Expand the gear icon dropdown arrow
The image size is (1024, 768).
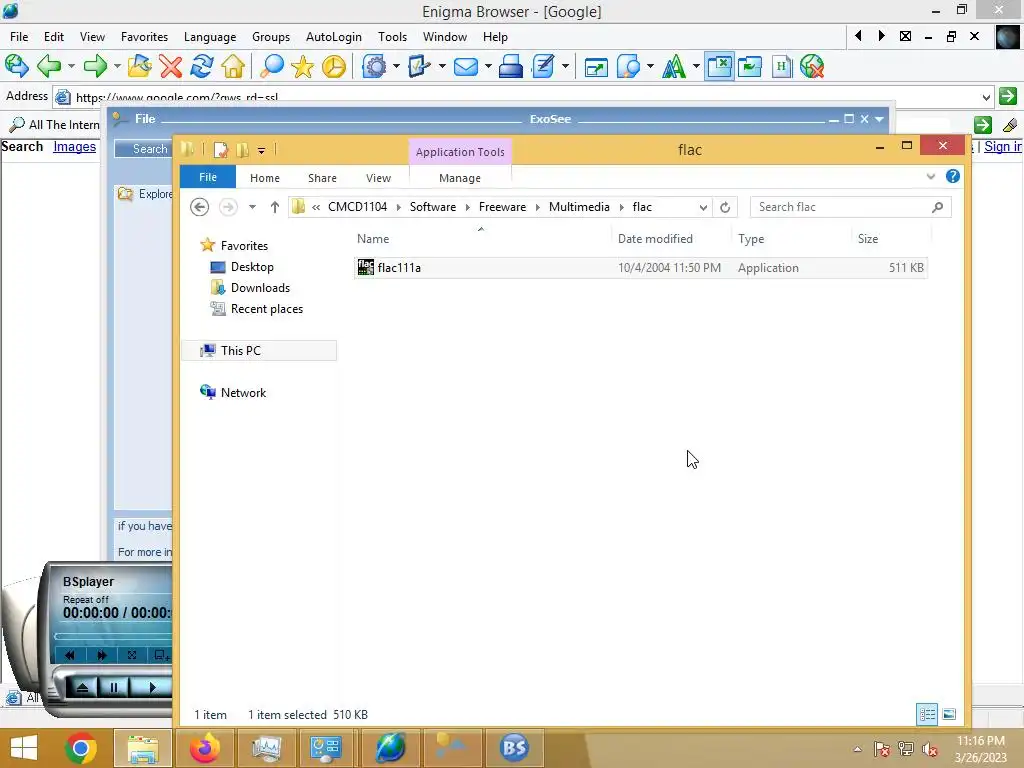pos(396,66)
